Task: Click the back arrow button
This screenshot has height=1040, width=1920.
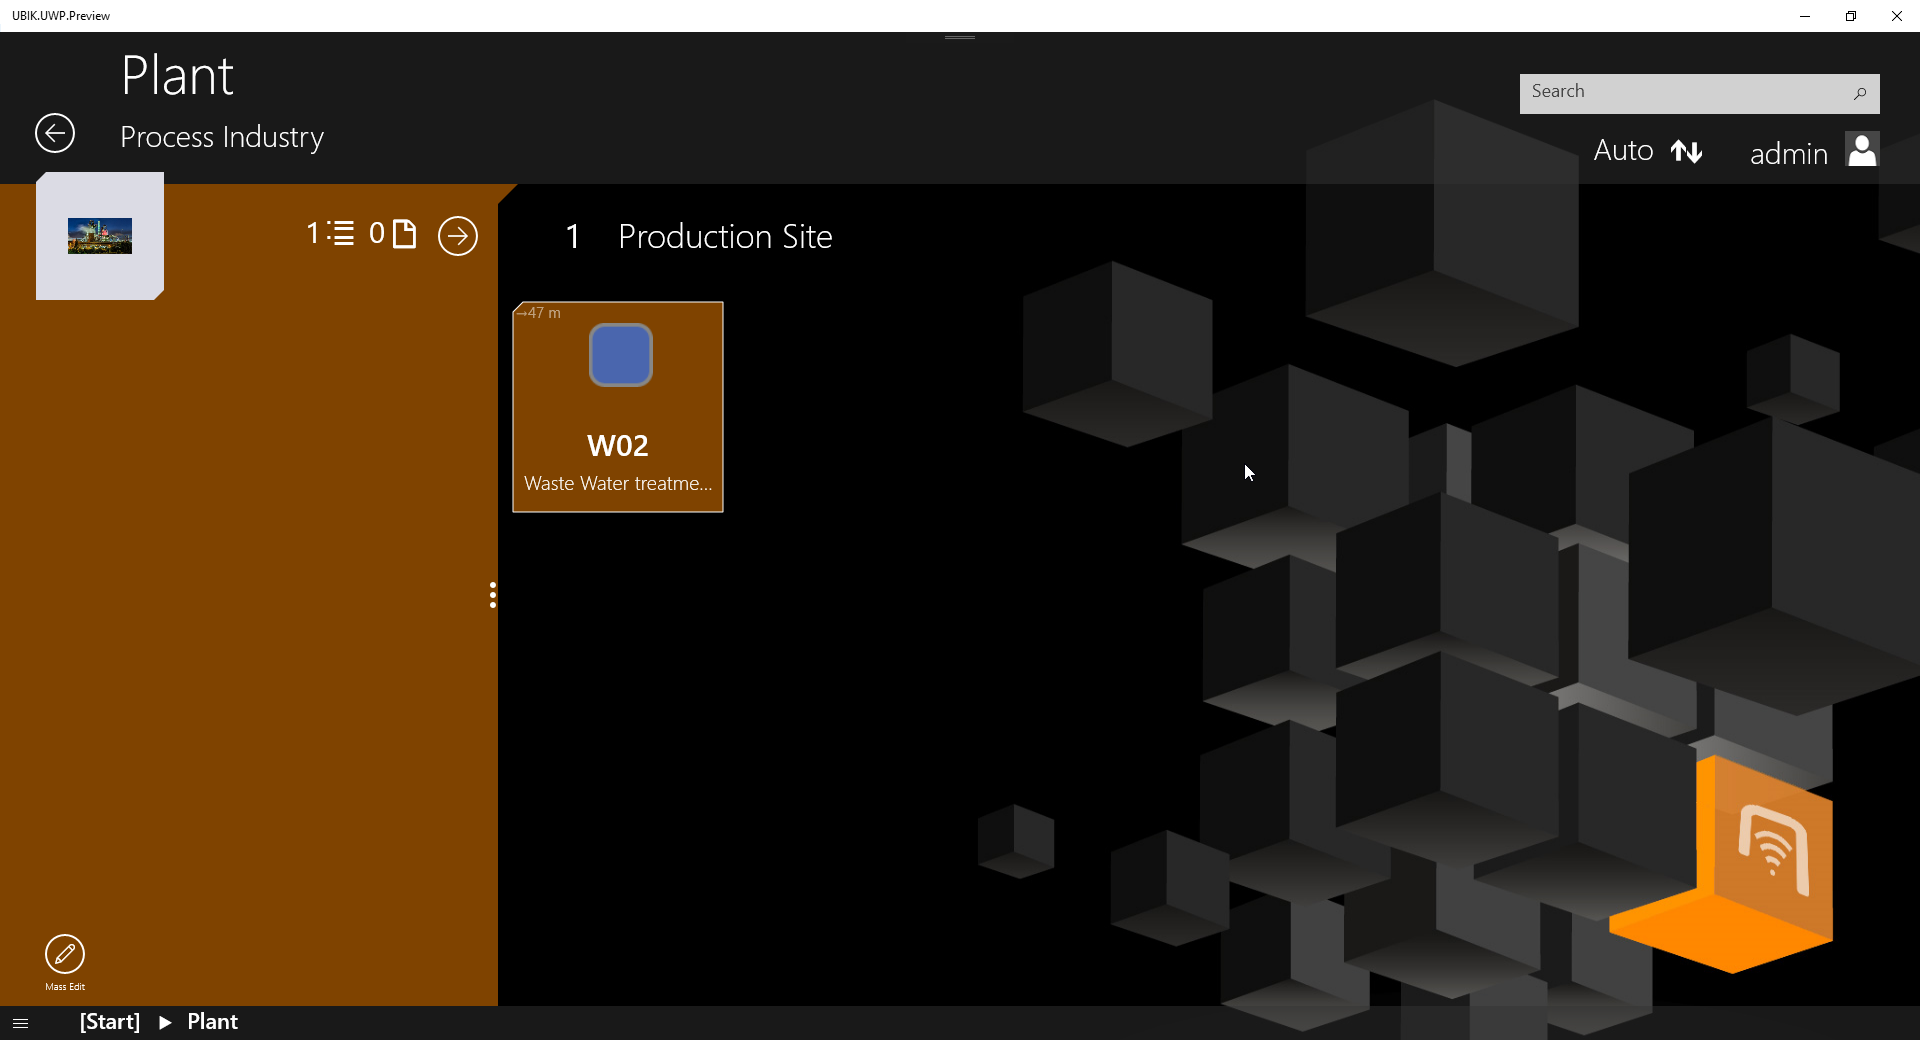Action: (55, 133)
